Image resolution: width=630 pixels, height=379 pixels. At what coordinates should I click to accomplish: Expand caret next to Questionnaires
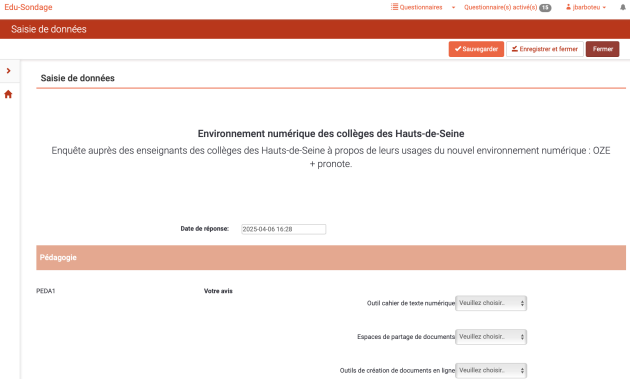coord(453,8)
